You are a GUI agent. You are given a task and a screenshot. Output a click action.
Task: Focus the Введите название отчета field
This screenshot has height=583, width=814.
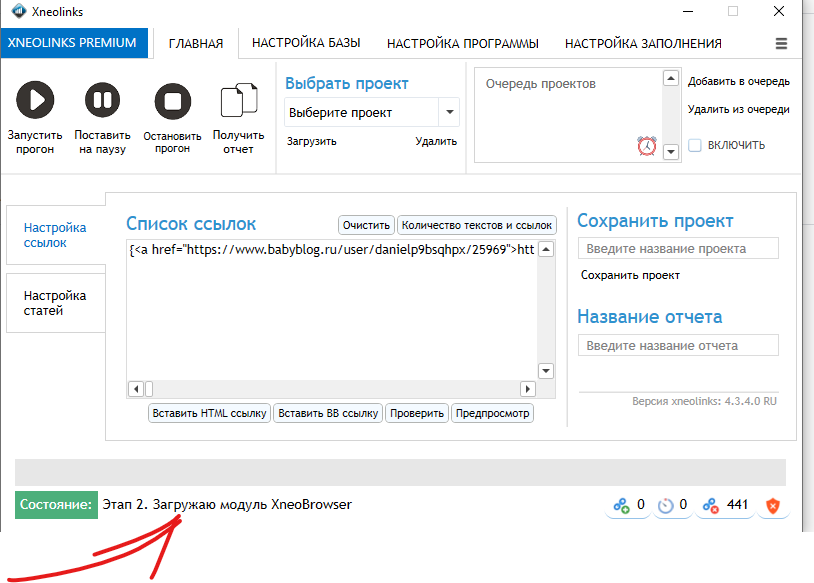click(678, 345)
